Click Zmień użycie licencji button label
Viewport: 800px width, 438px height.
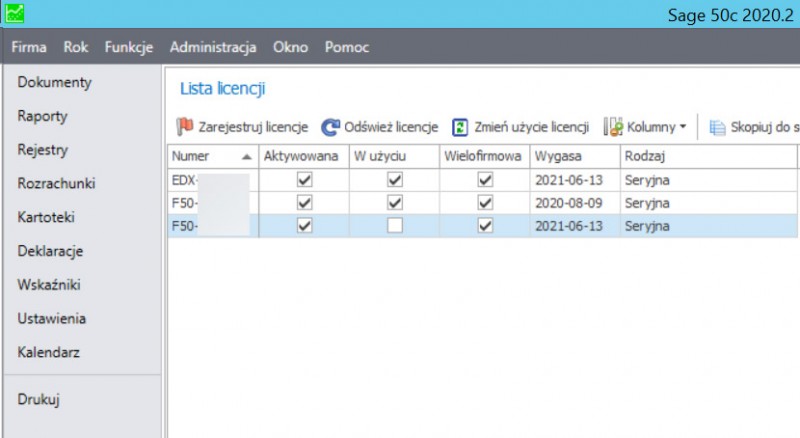[x=532, y=127]
